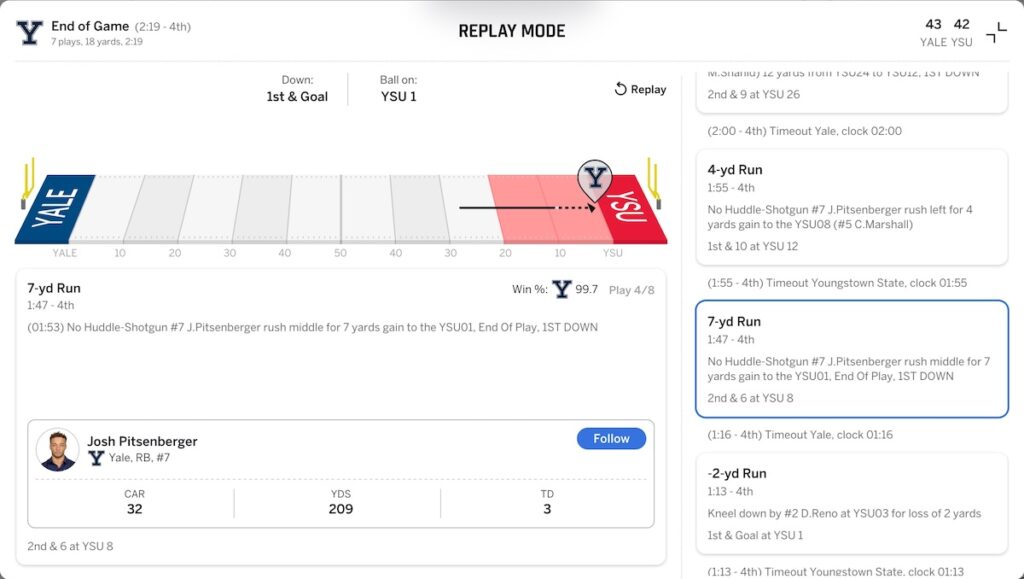Screen dimensions: 1024x579
Task: Click Yale ball marker pin on field
Action: pyautogui.click(x=595, y=180)
